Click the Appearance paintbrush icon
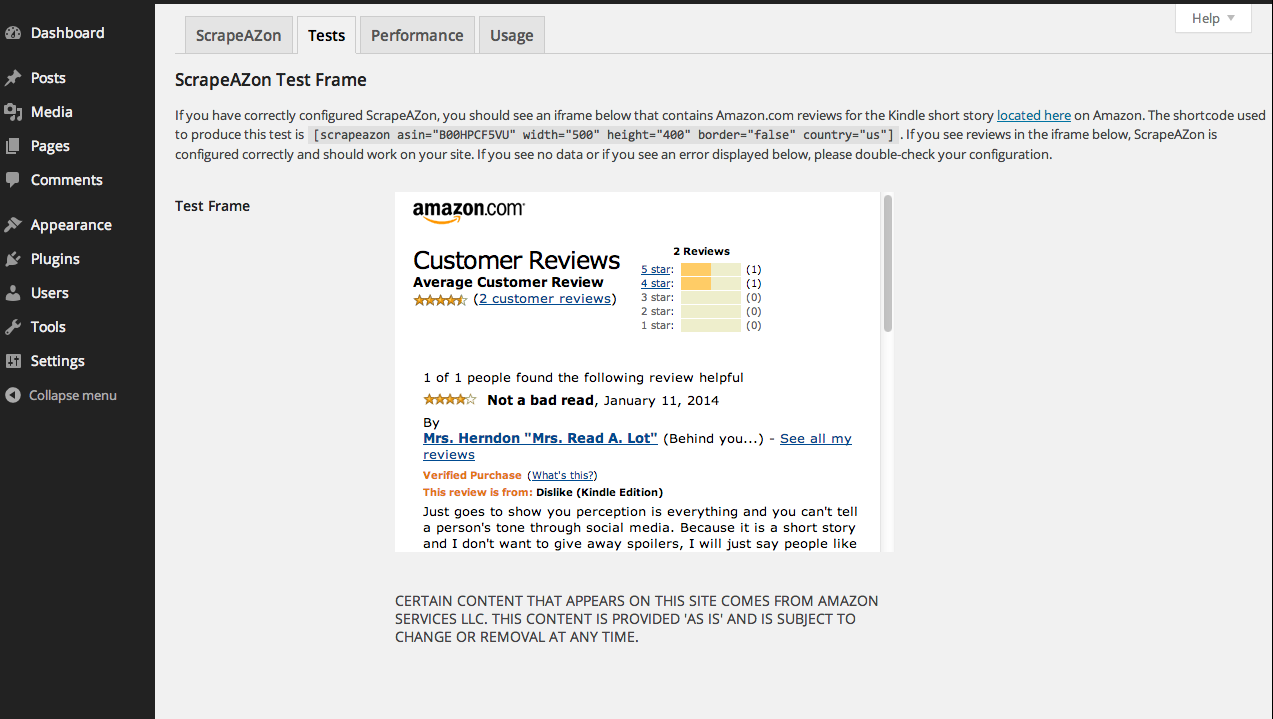 (13, 225)
